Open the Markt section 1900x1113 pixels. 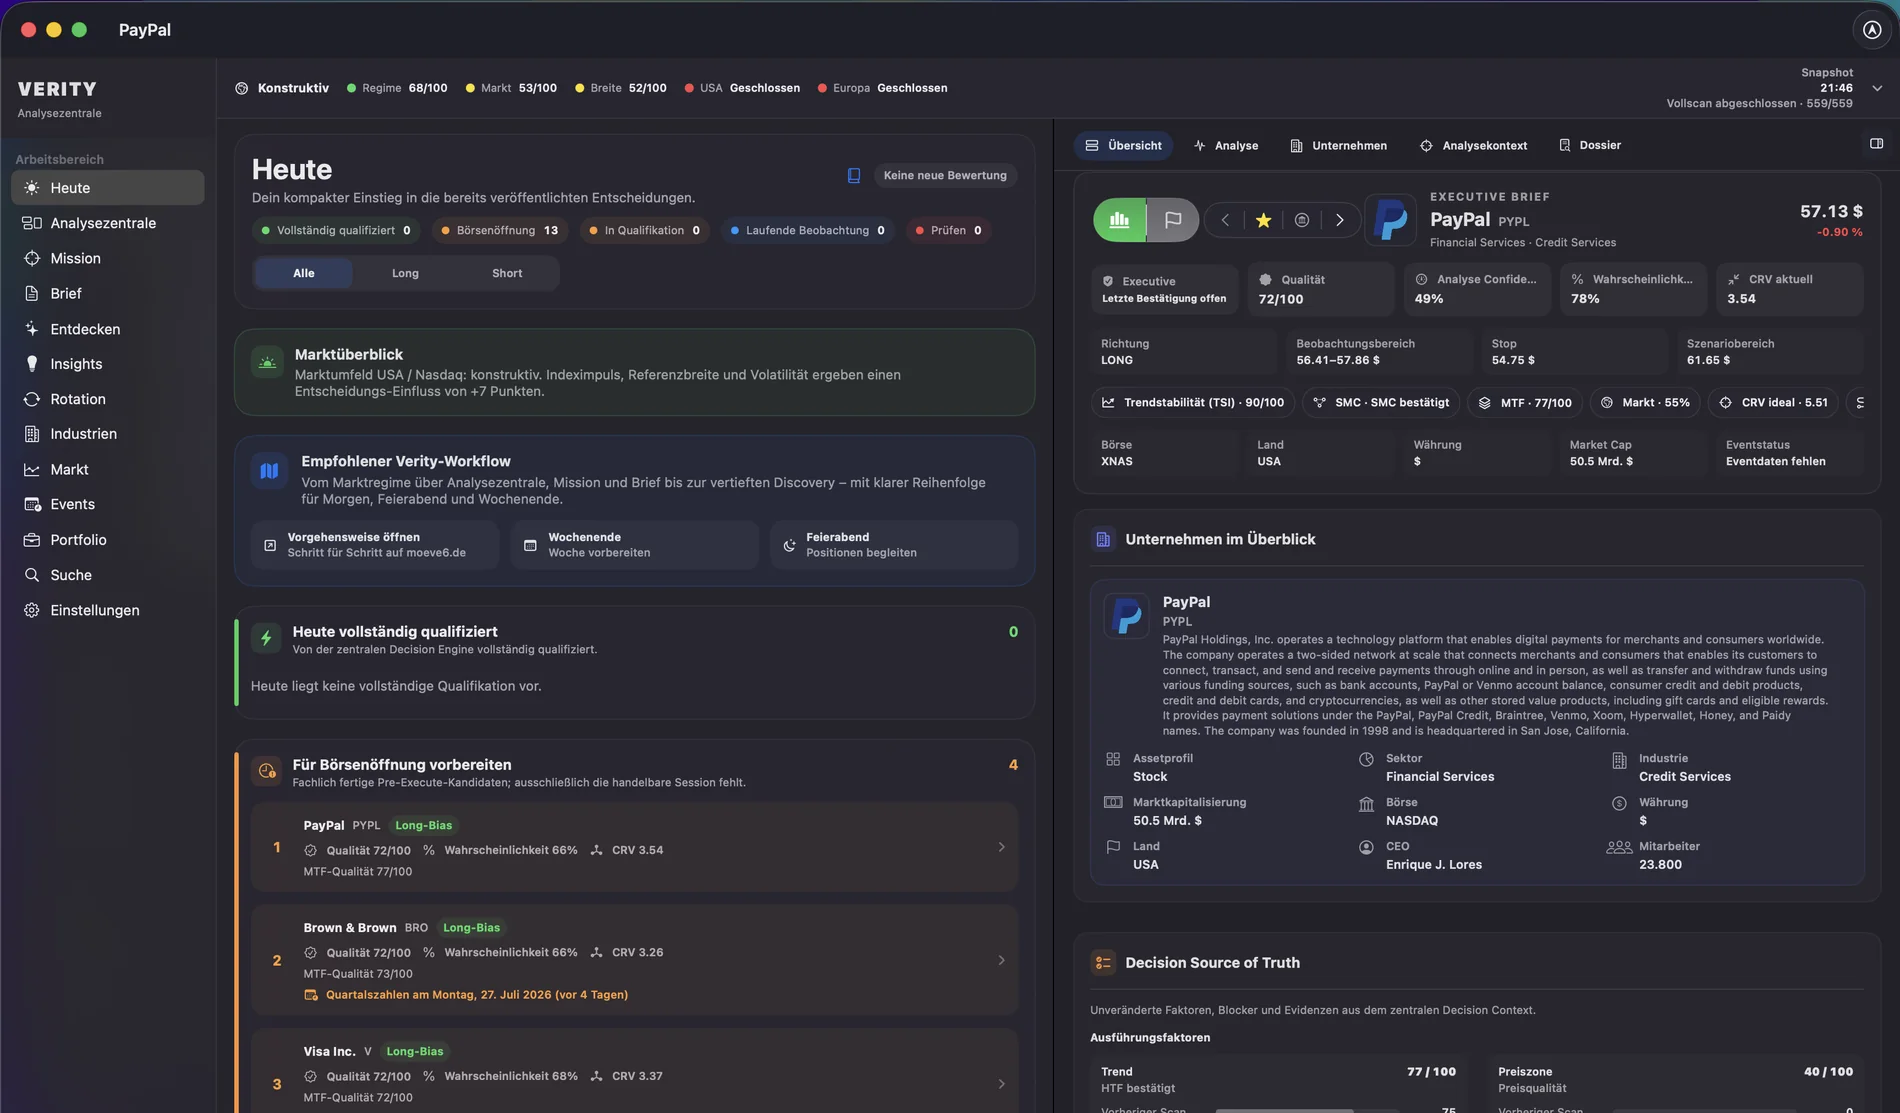tap(107, 469)
